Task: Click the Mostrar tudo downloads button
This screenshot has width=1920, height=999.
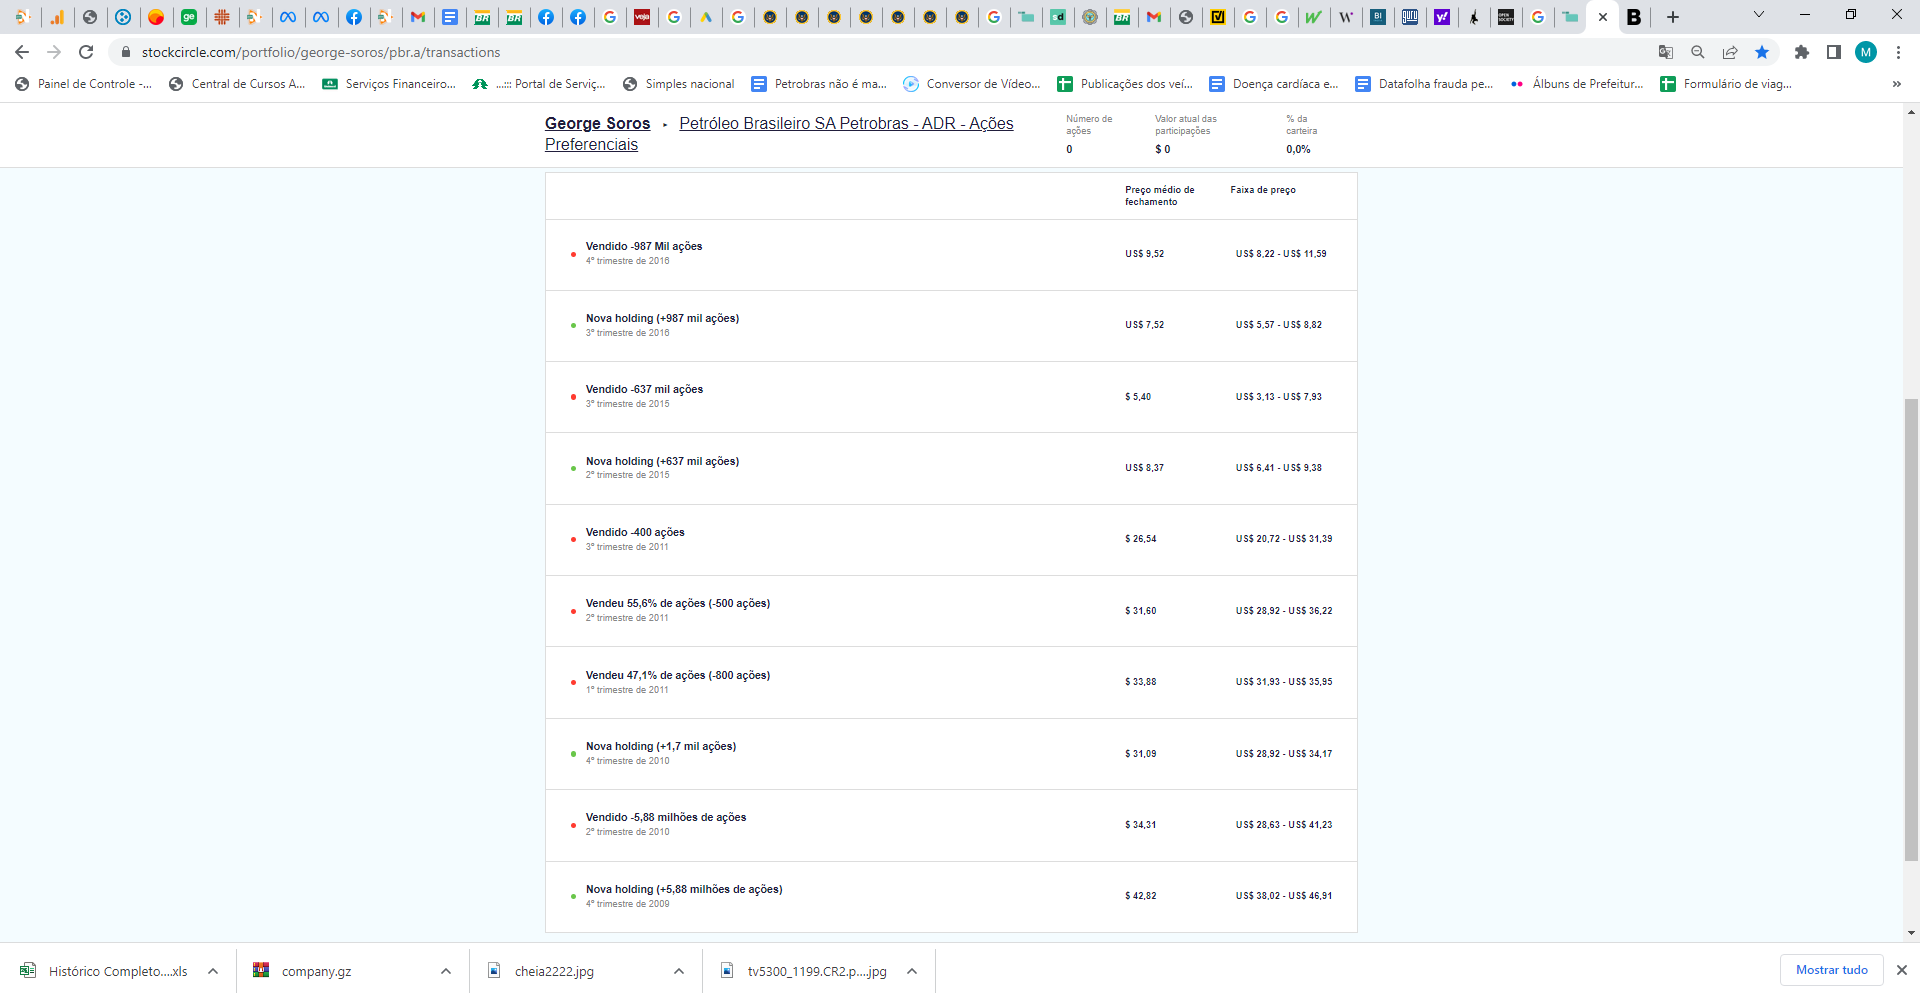Action: click(x=1831, y=970)
